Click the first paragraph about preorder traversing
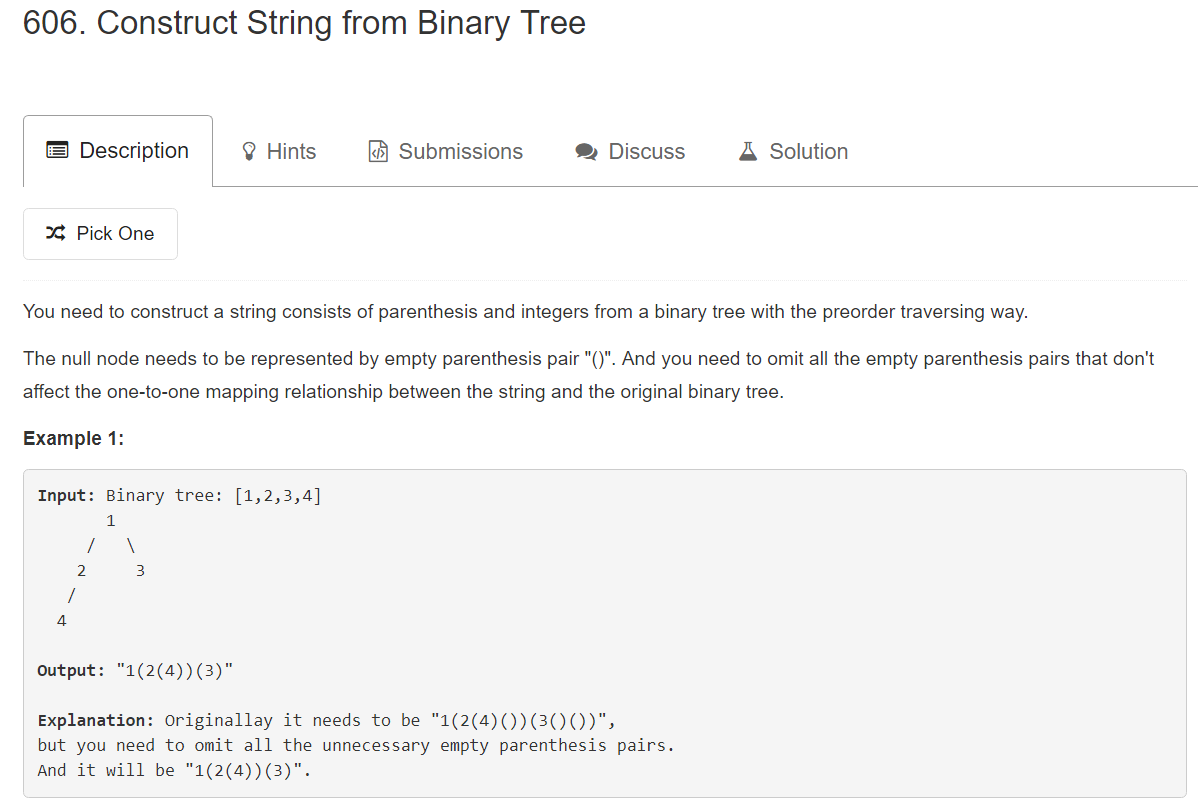 525,312
